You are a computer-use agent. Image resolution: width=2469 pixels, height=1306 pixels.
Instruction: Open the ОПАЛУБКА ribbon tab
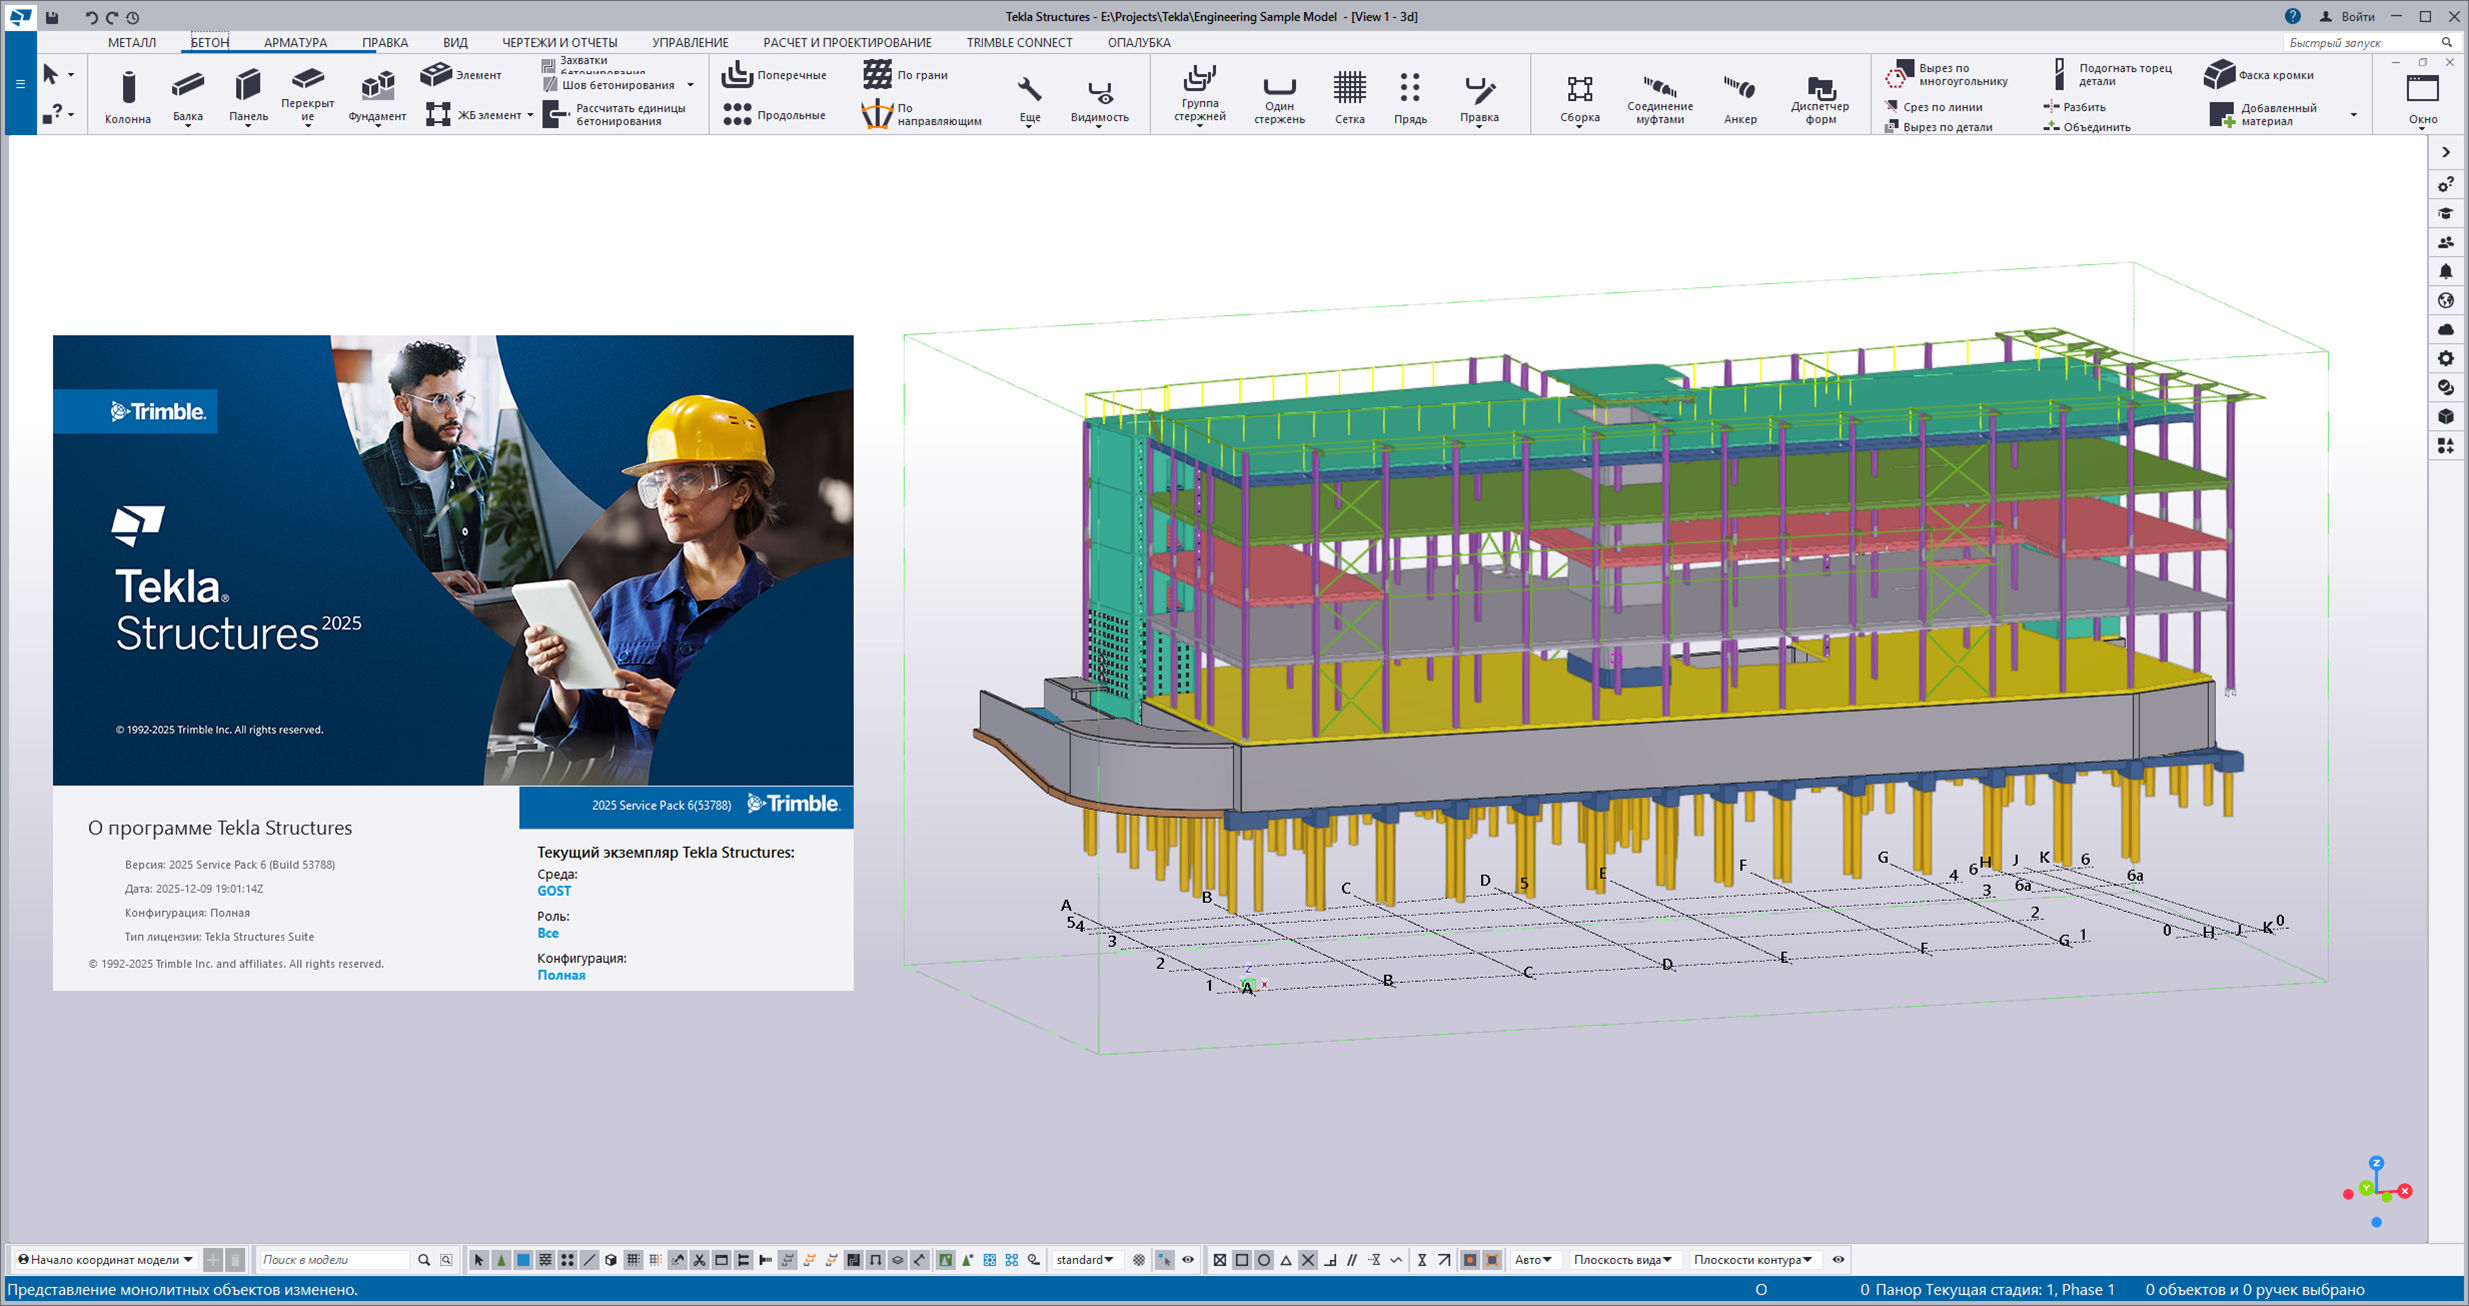tap(1138, 42)
